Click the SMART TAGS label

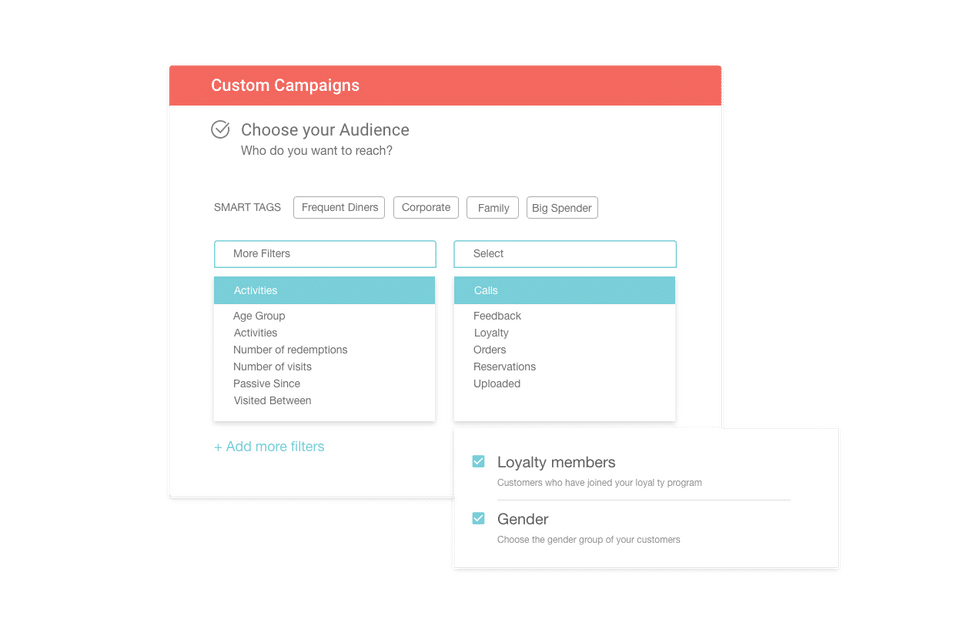[x=247, y=208]
